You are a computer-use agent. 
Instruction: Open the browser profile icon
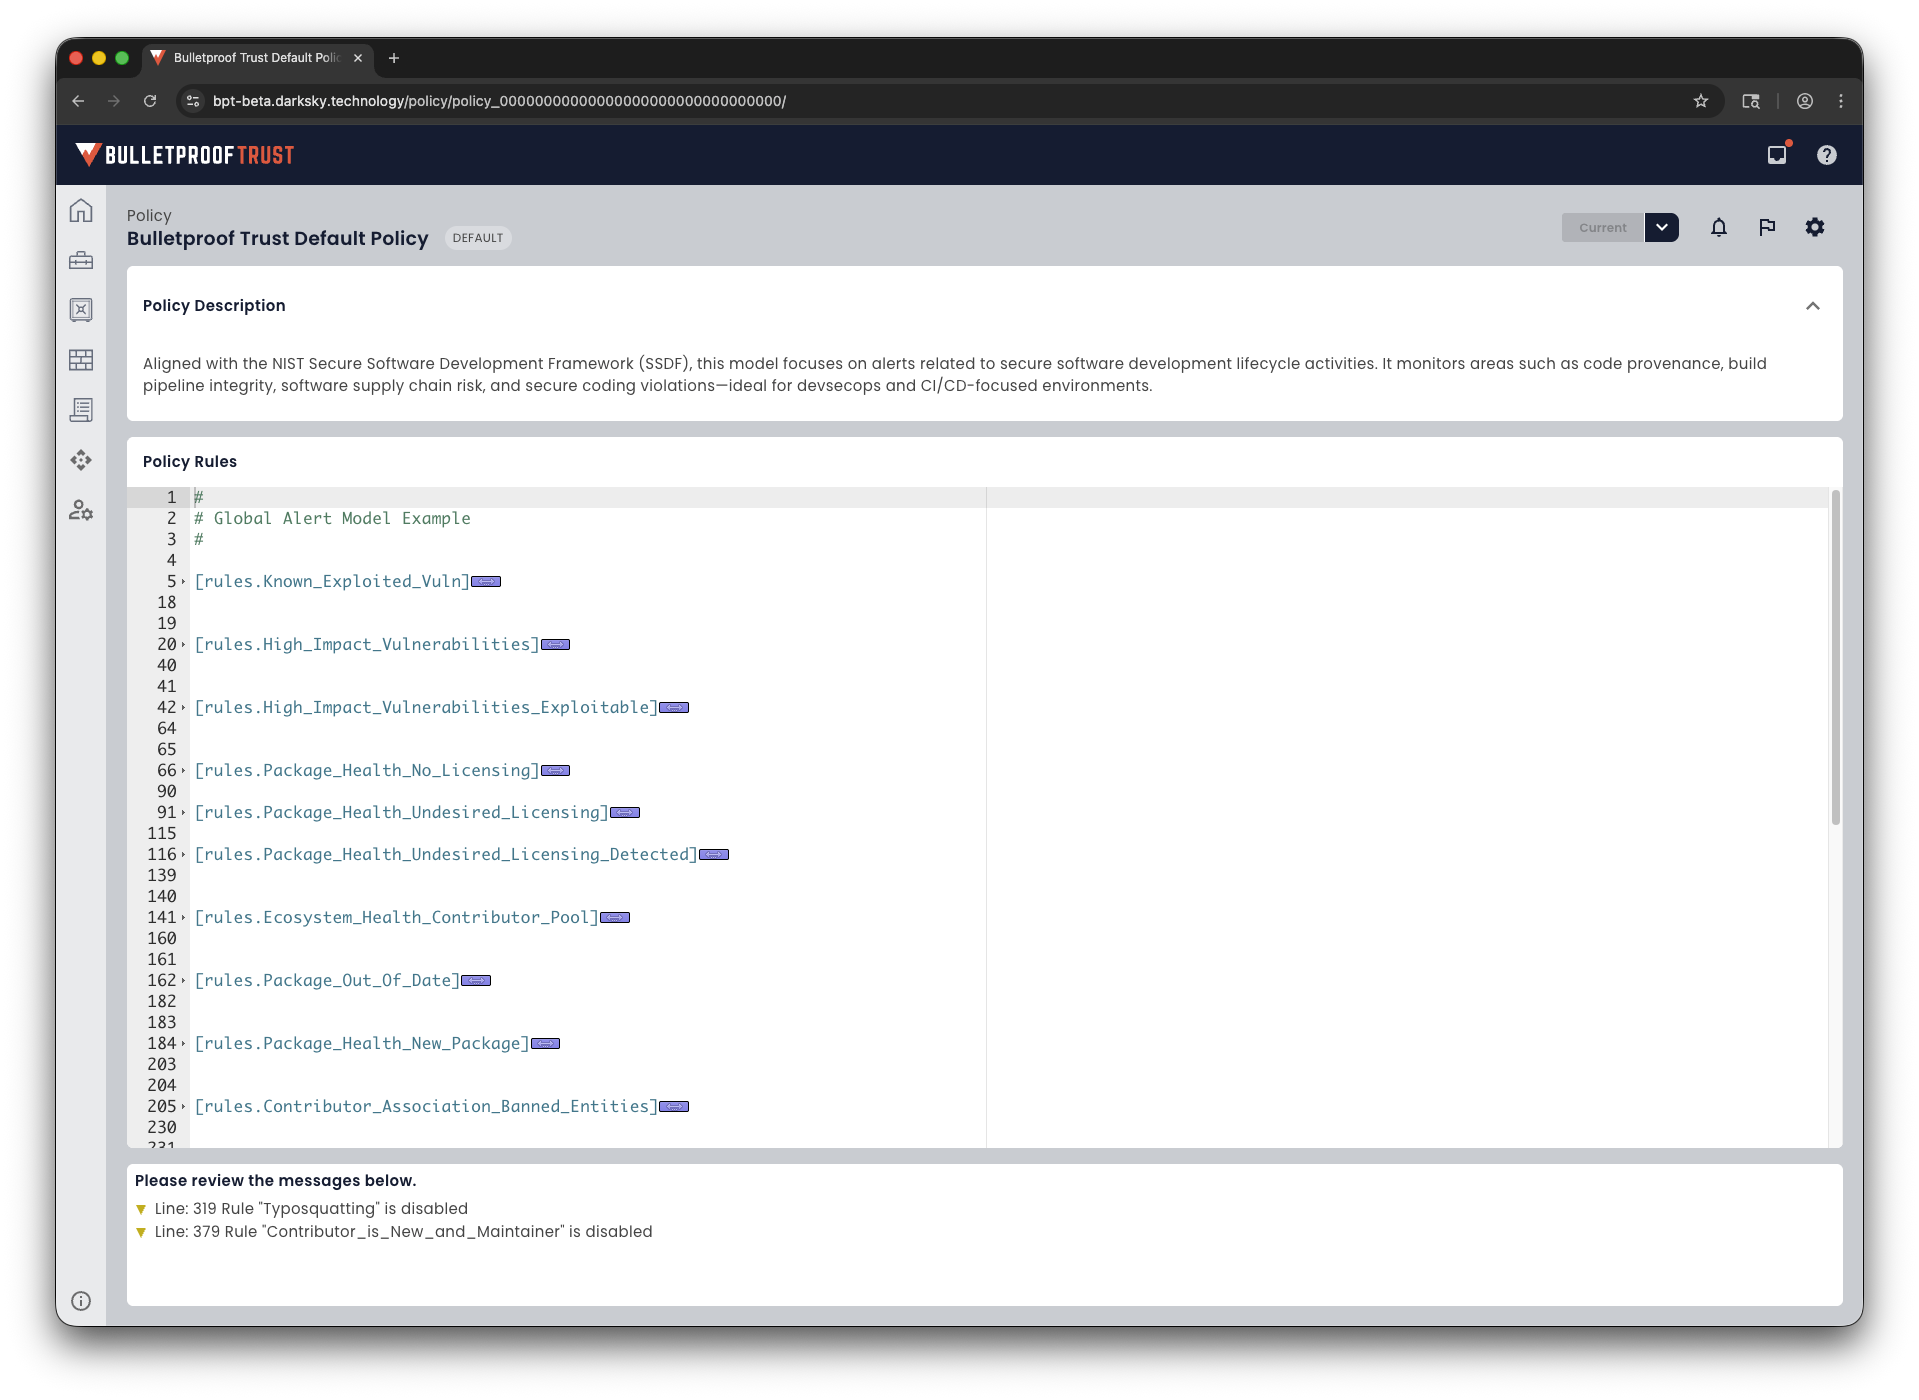[1805, 101]
